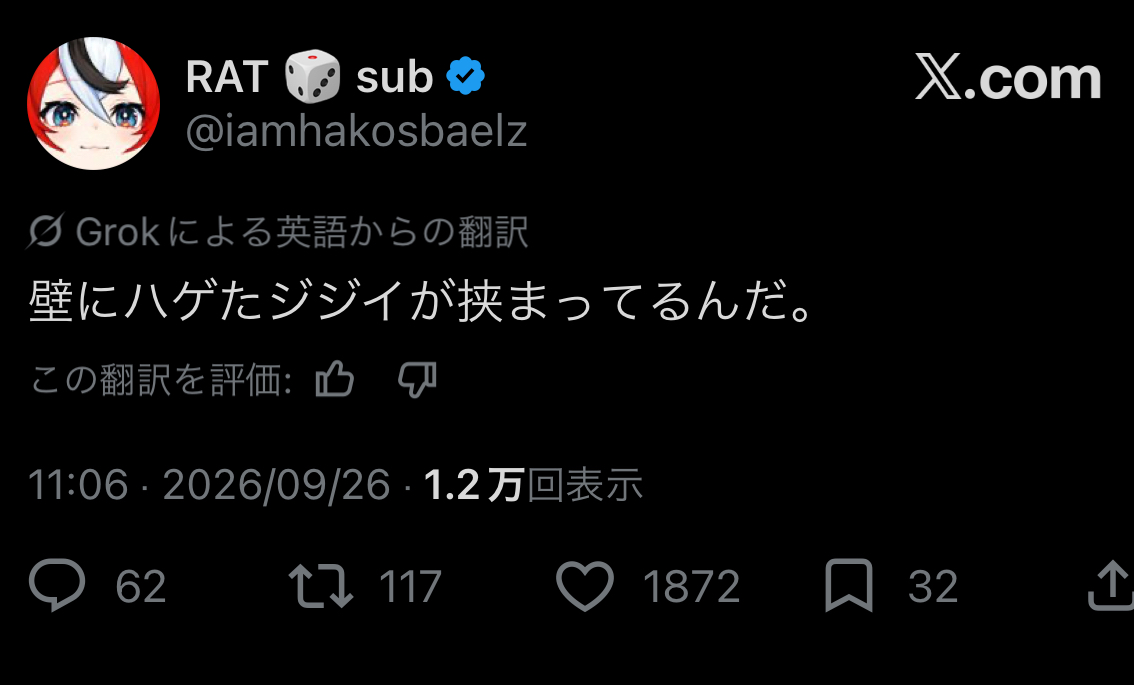Viewport: 1134px width, 685px height.
Task: Click the Grok slashed-circle logo icon
Action: pos(46,231)
